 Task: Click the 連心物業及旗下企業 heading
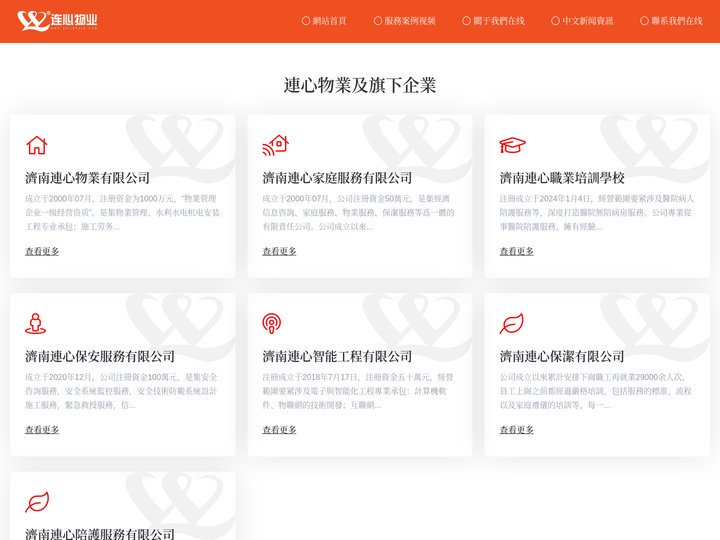tap(360, 85)
